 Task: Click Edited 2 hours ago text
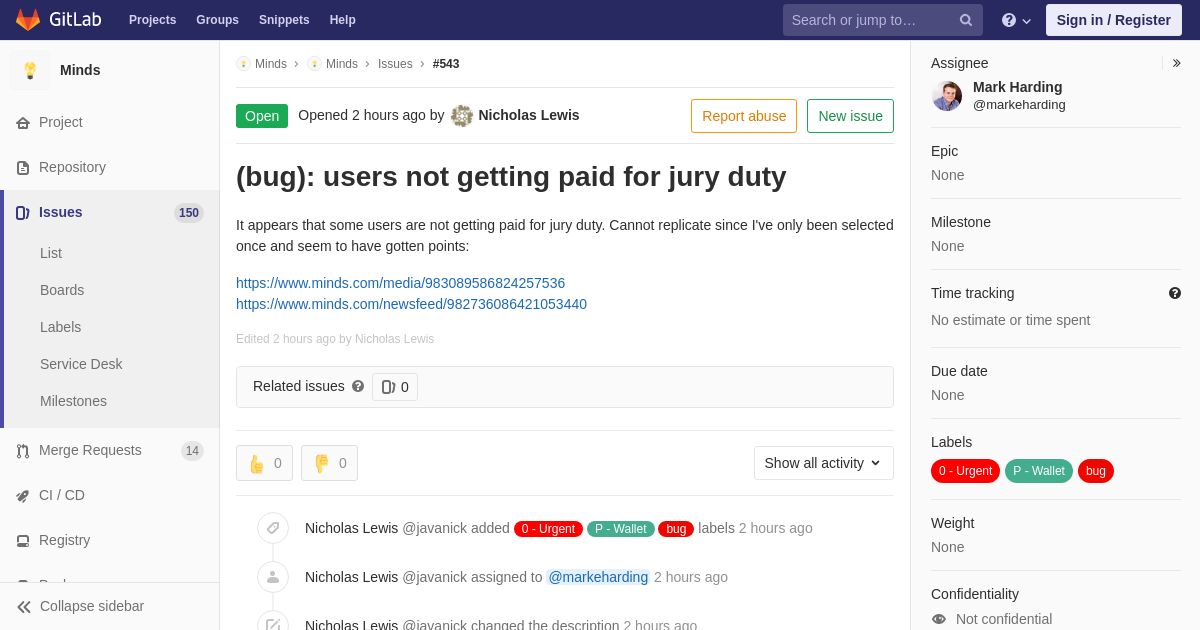click(x=335, y=339)
